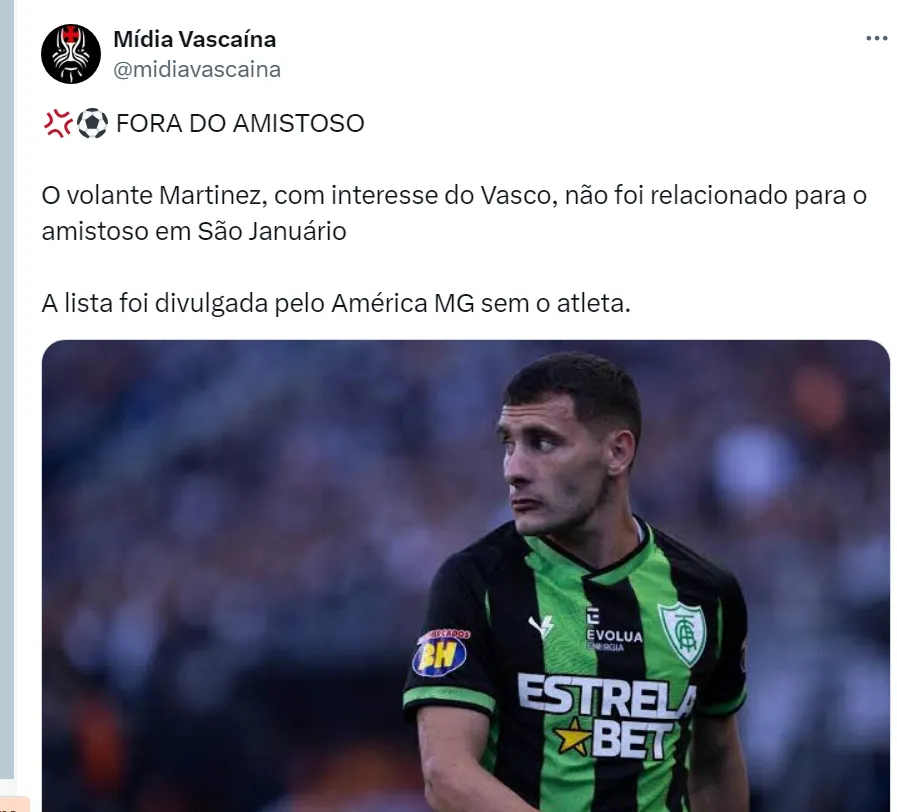
Task: Click the sentence mentioning América MG list
Action: pyautogui.click(x=336, y=303)
